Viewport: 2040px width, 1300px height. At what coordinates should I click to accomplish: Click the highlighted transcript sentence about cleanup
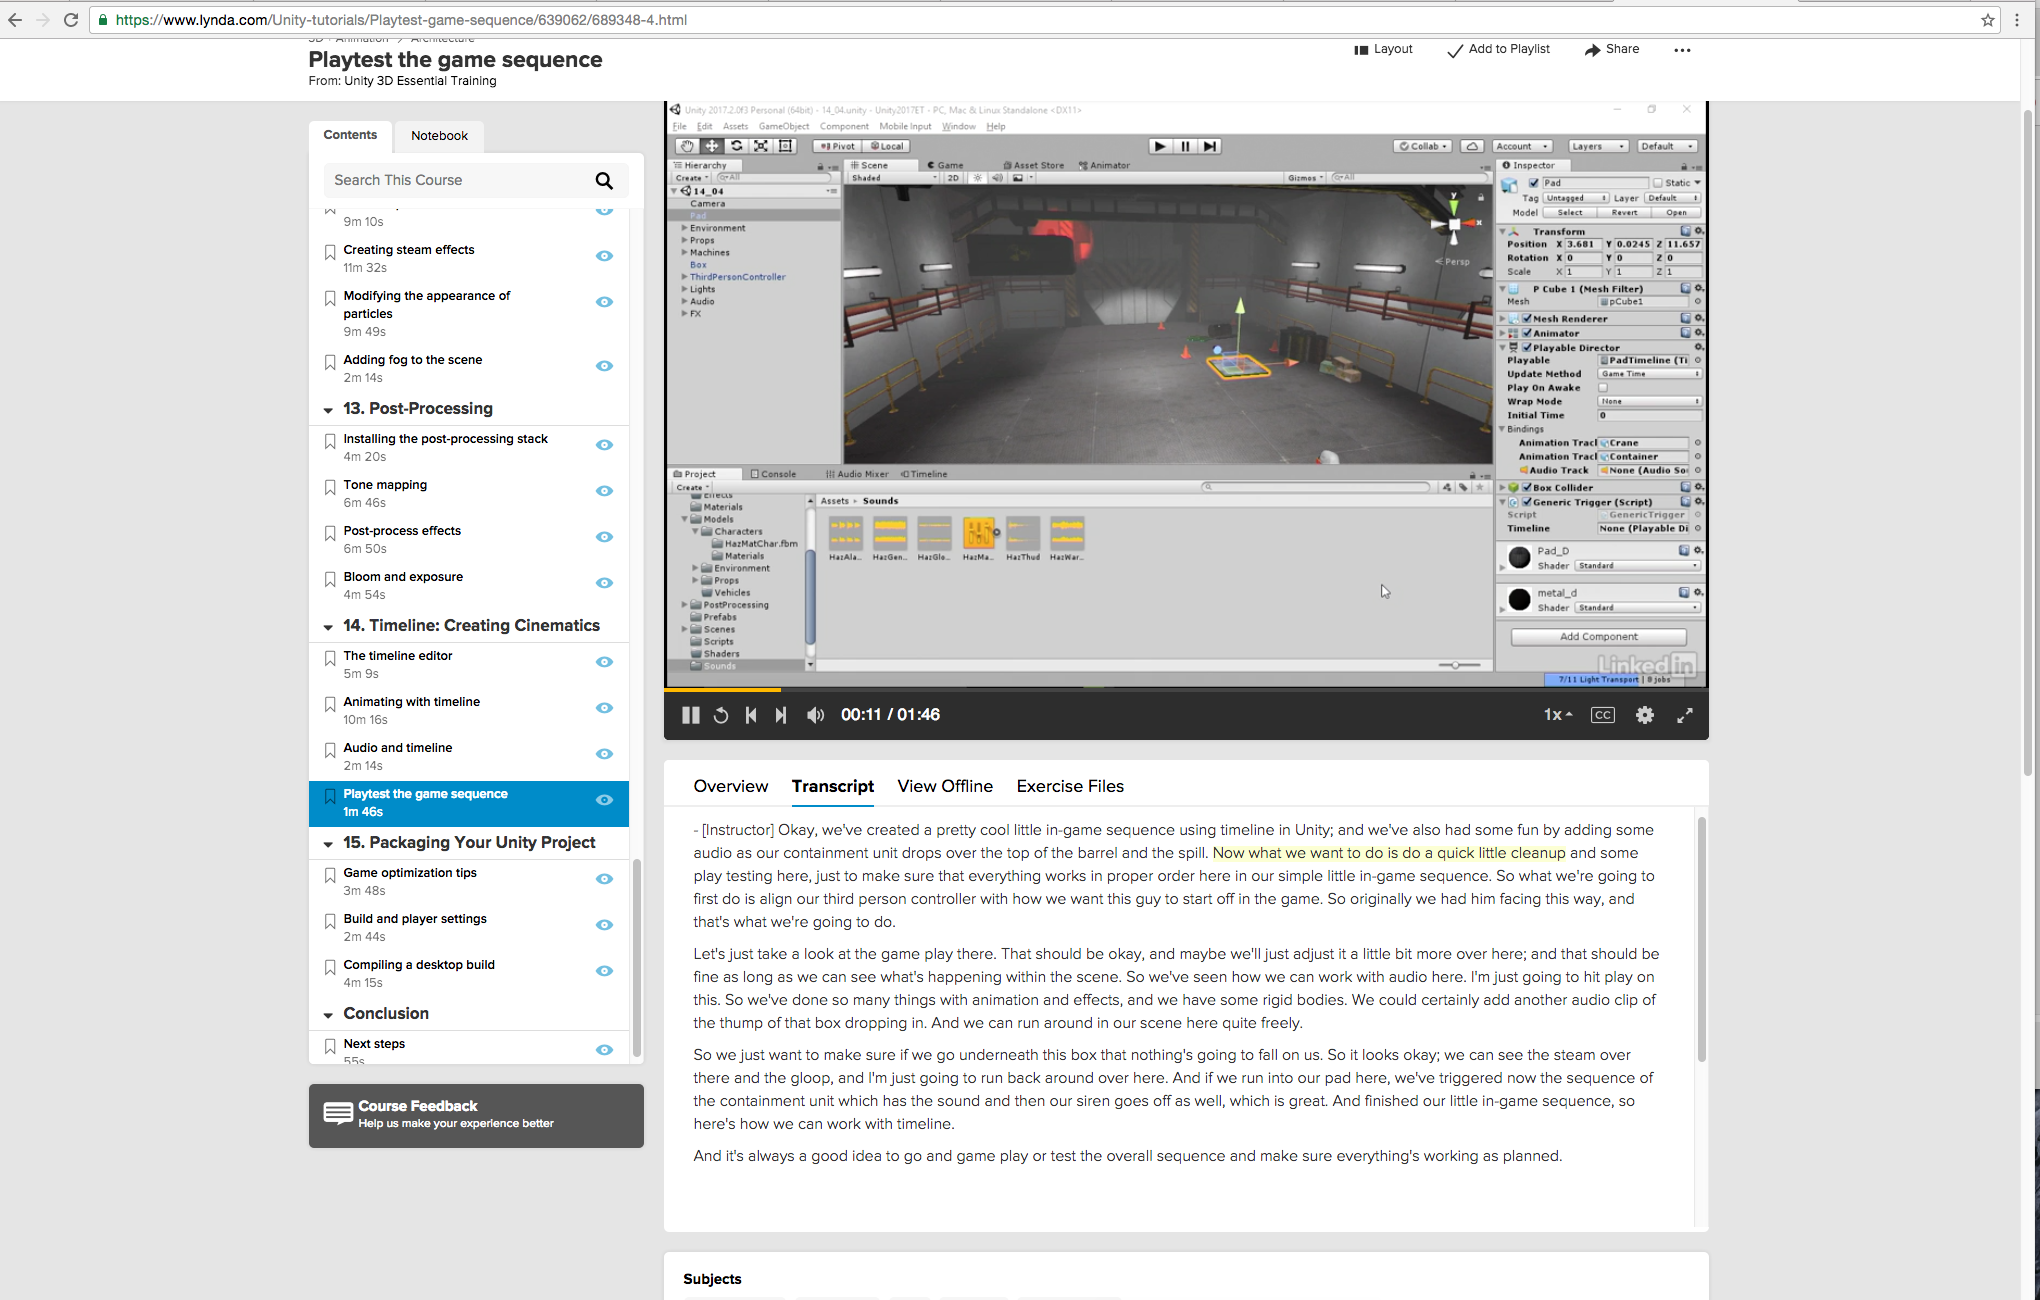pos(1389,853)
